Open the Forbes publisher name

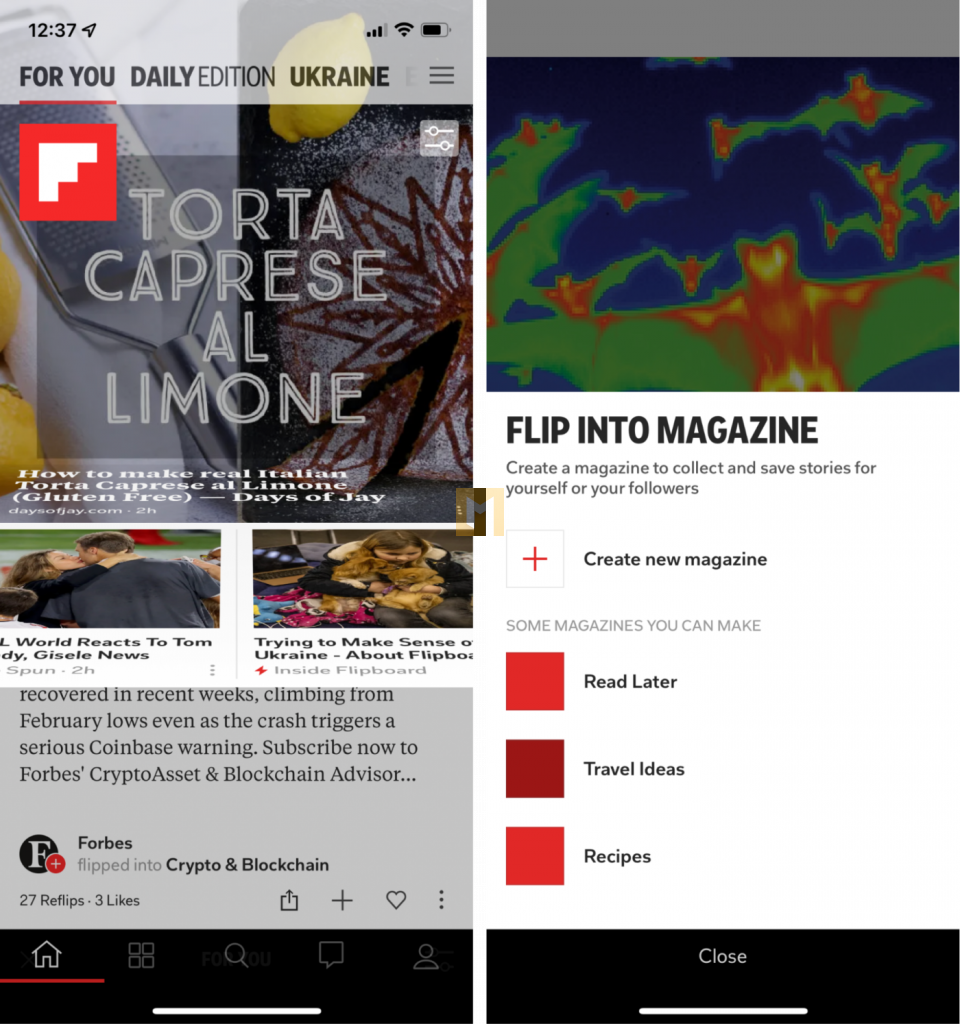click(105, 843)
